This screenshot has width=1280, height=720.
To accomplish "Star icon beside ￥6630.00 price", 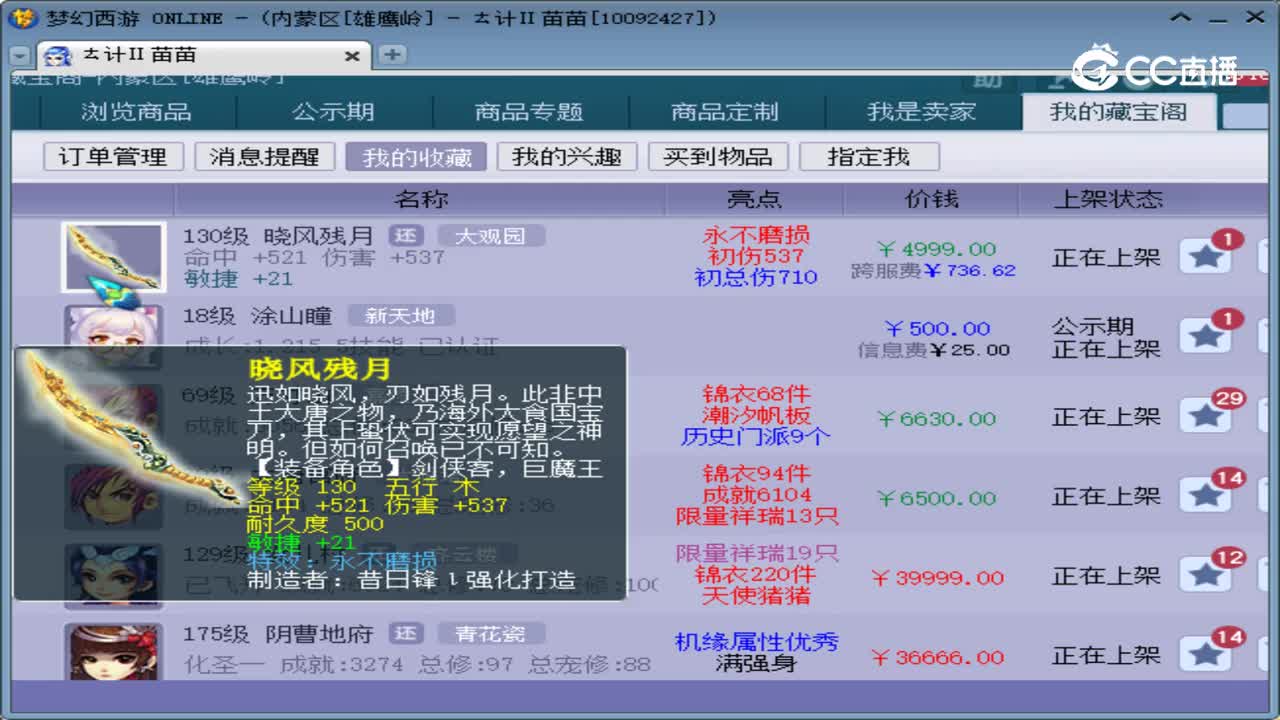I will [1205, 416].
